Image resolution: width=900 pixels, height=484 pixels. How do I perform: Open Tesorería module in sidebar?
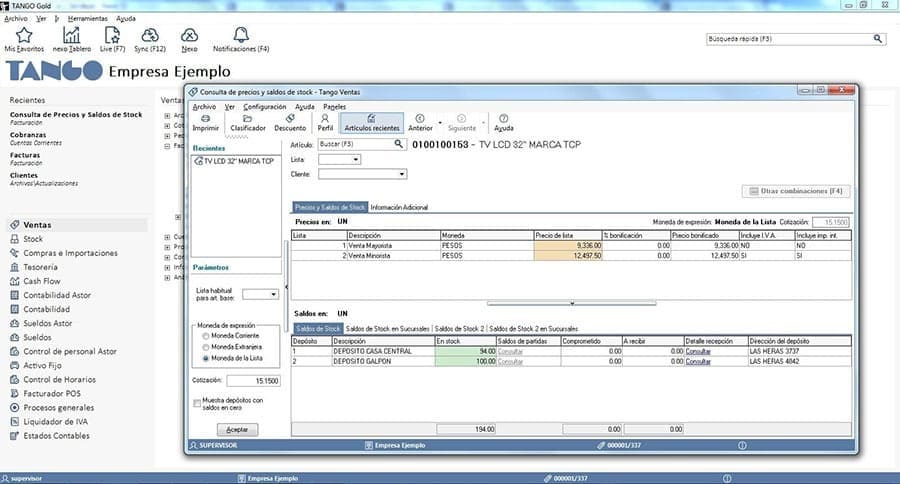point(40,267)
